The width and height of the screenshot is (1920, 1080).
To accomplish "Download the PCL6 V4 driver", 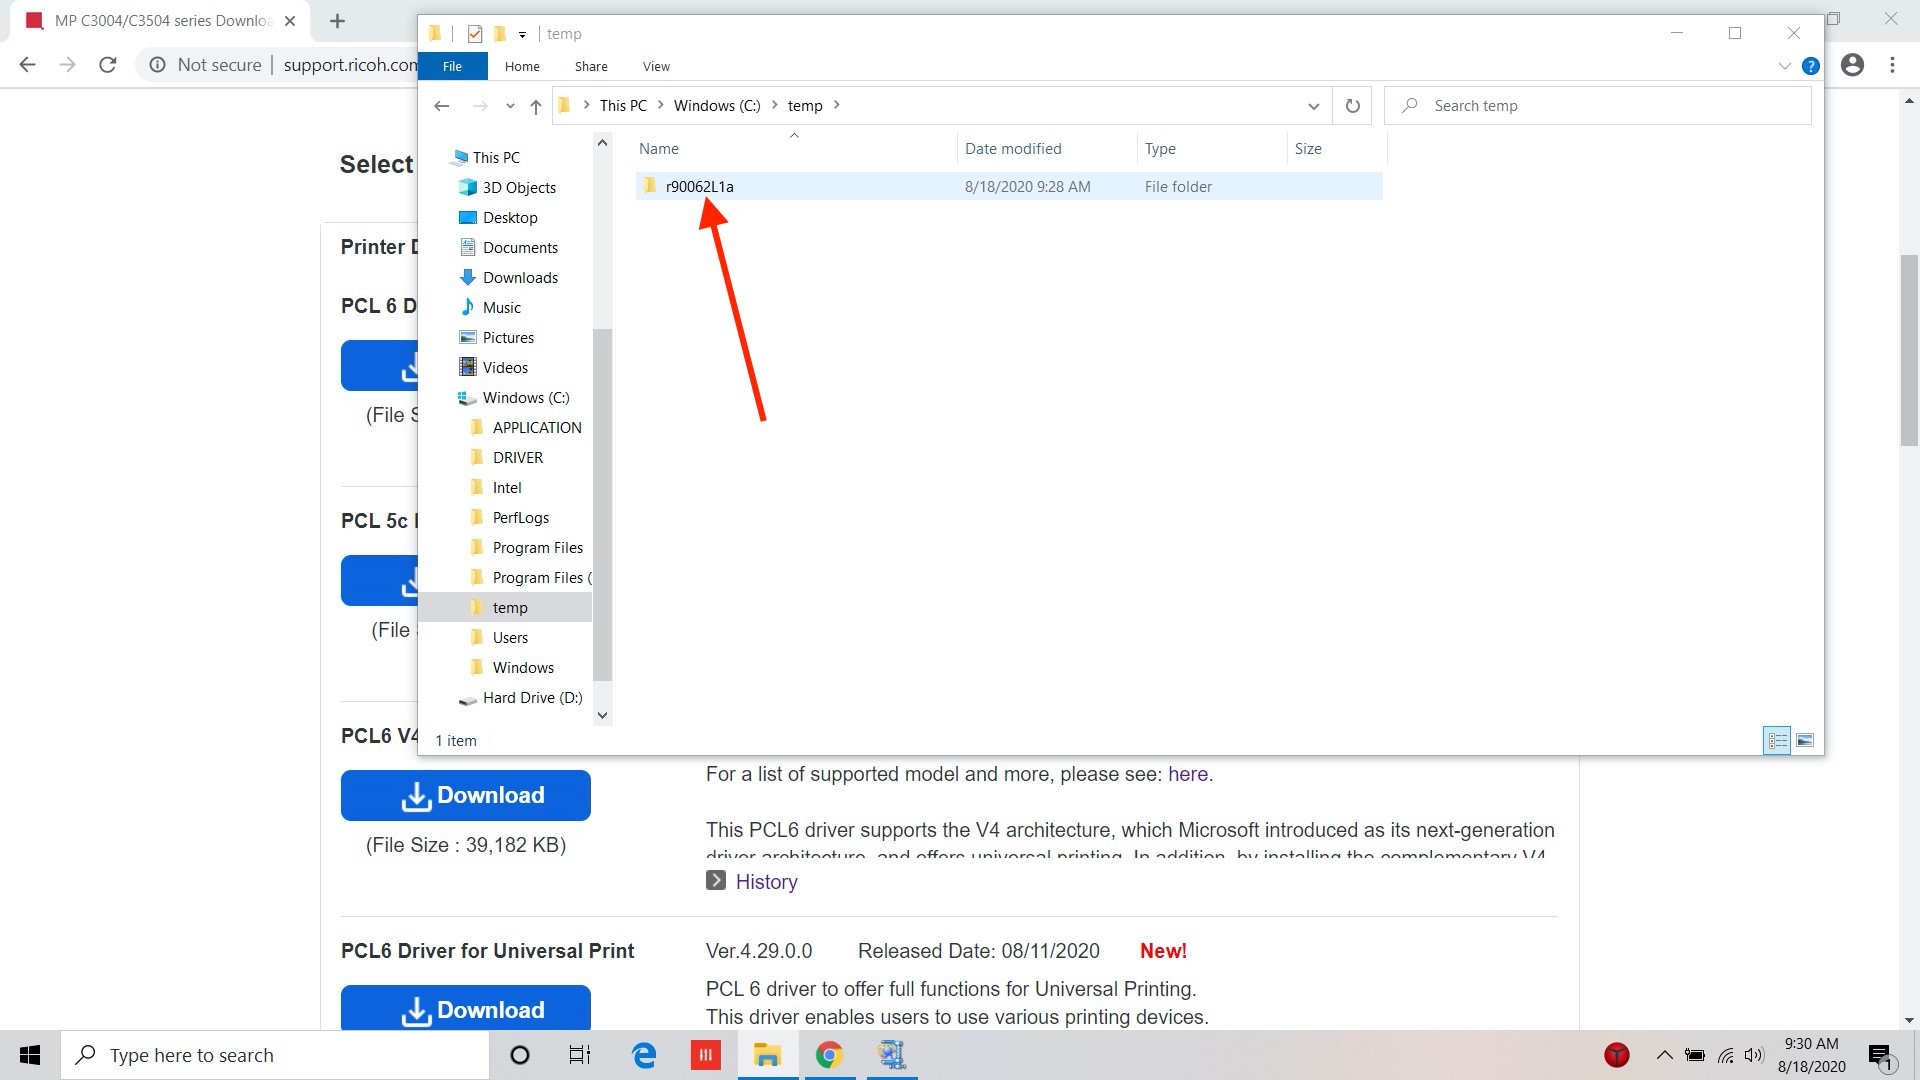I will 466,795.
